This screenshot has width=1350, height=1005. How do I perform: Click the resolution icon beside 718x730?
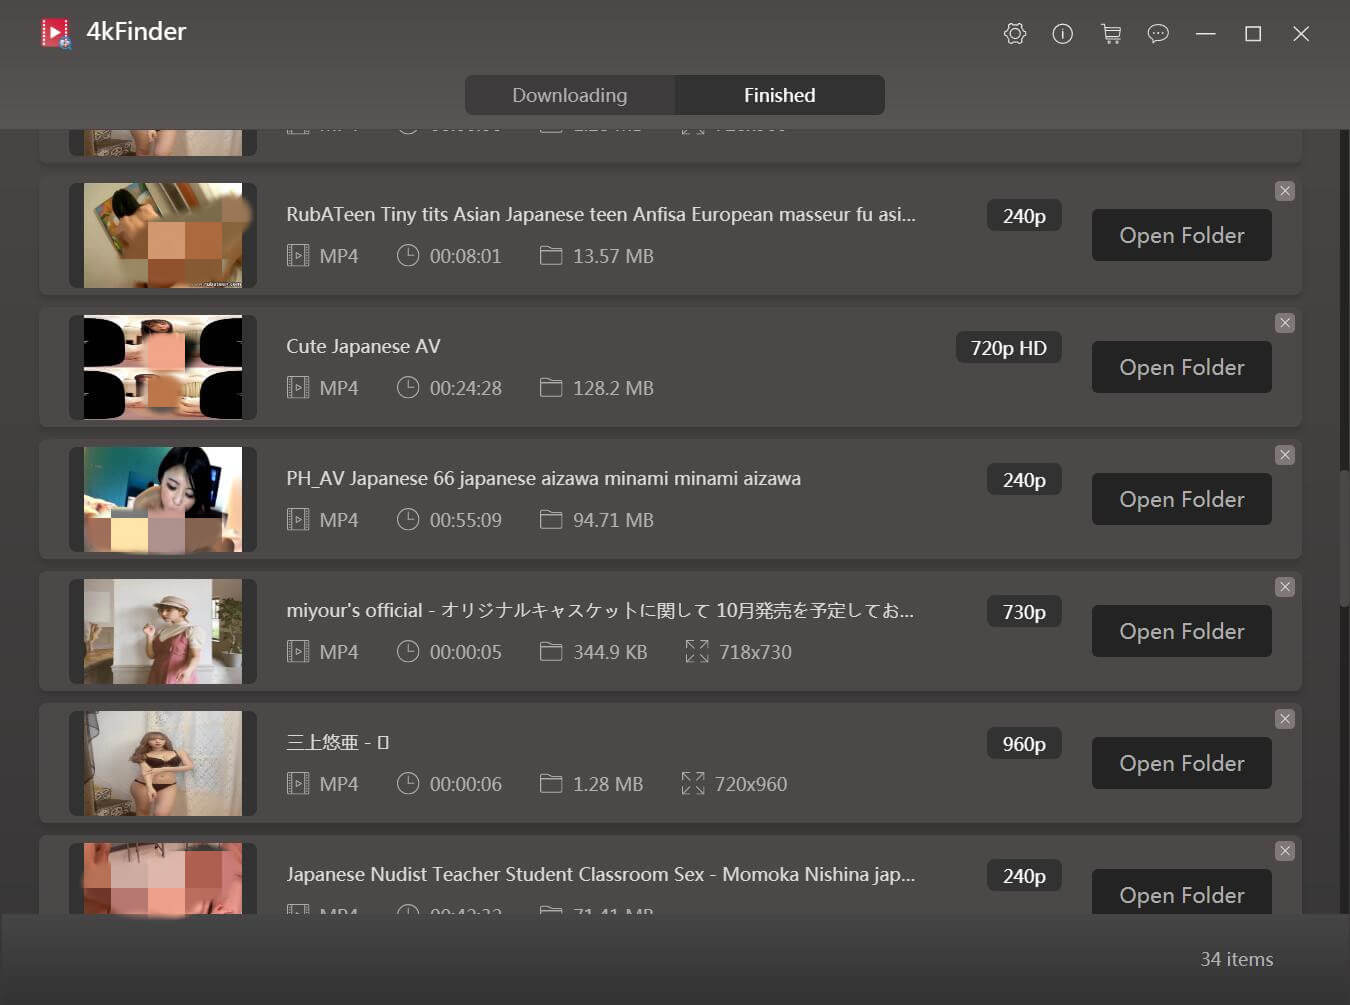(x=697, y=652)
